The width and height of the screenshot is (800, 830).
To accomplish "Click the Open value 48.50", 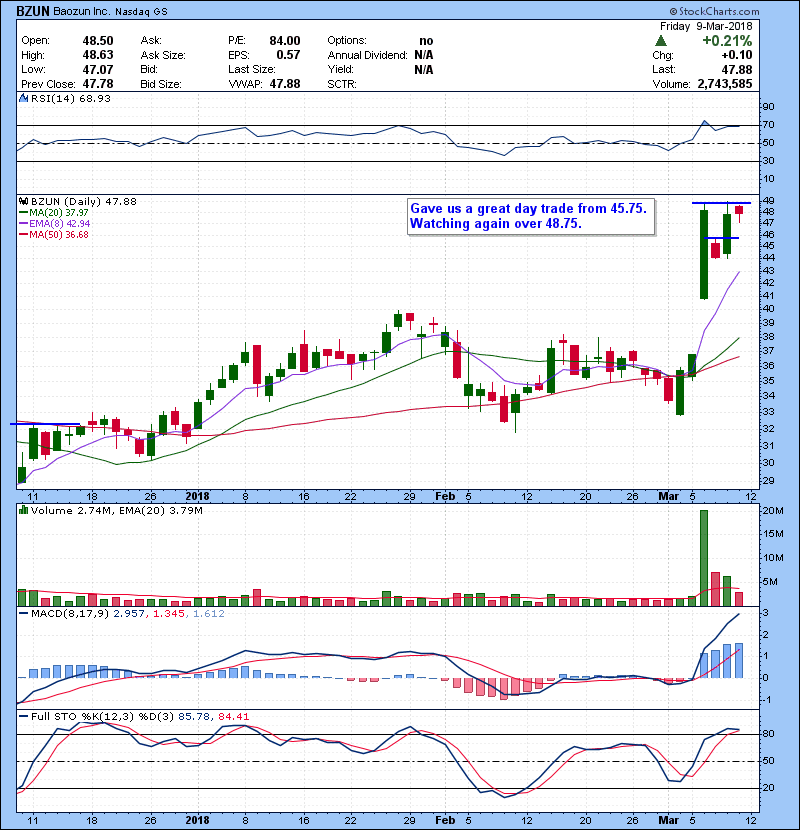I will (x=98, y=41).
